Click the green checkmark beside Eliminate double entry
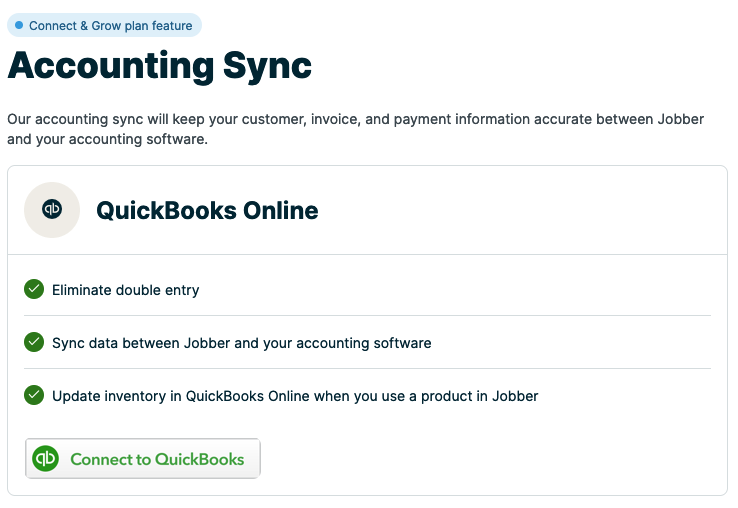Viewport: 738px width, 508px height. (x=34, y=289)
